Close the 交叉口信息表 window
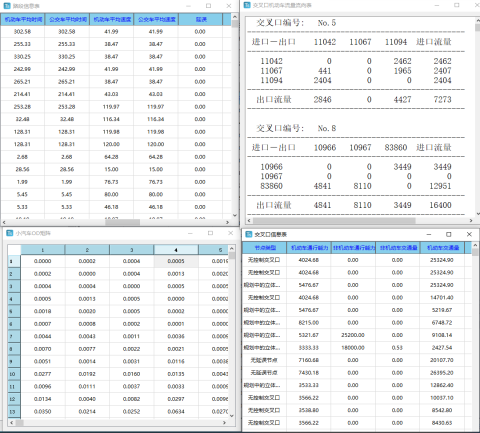This screenshot has height=433, width=480. tap(469, 234)
